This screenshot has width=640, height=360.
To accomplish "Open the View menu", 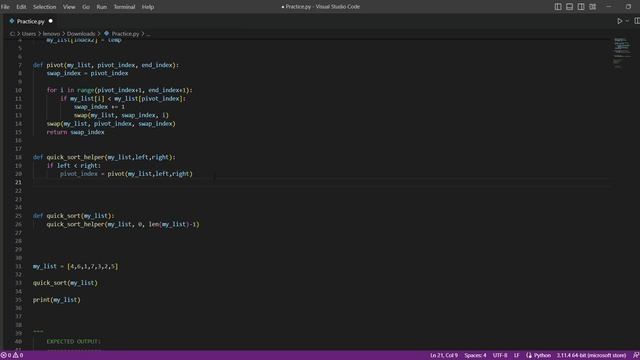I will click(69, 7).
